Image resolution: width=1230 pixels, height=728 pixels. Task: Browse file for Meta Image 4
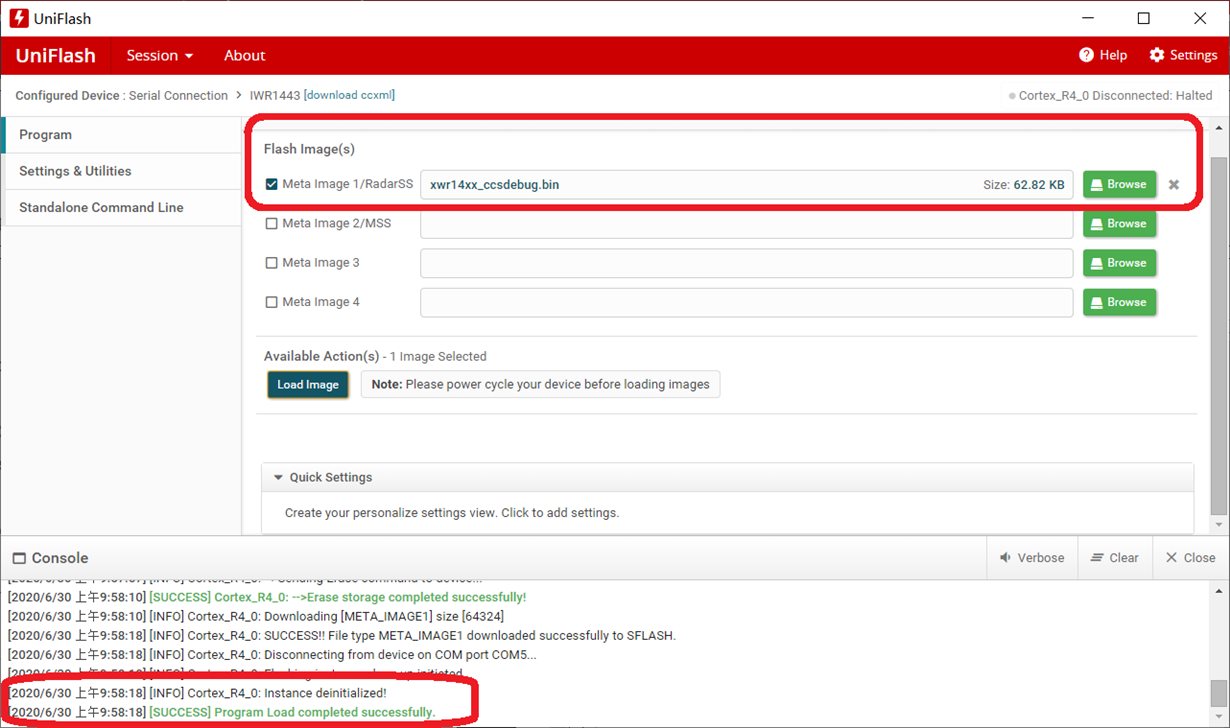(x=1119, y=301)
